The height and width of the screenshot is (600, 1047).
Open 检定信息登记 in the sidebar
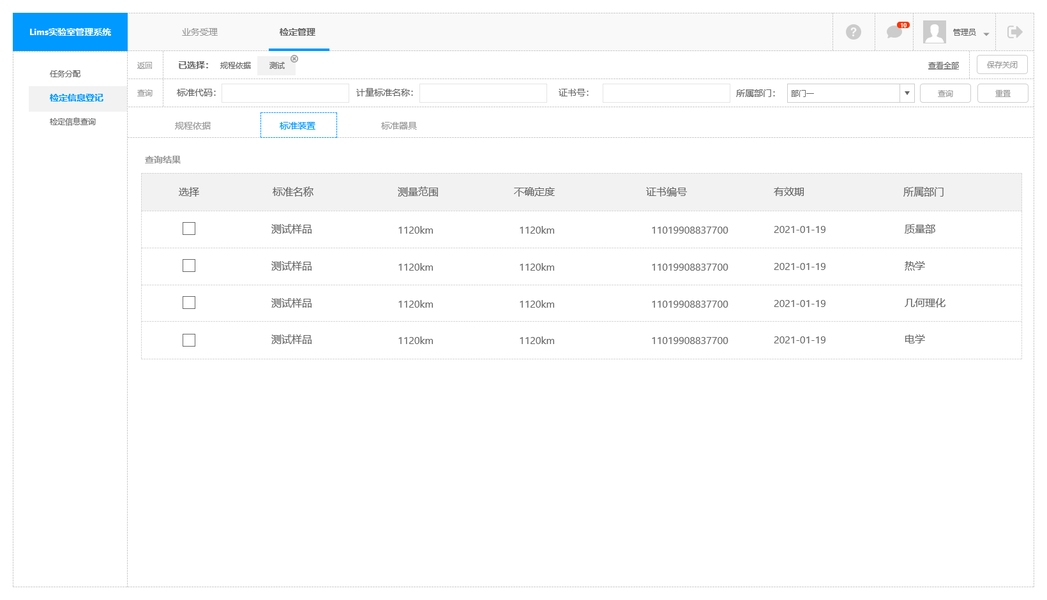point(76,97)
